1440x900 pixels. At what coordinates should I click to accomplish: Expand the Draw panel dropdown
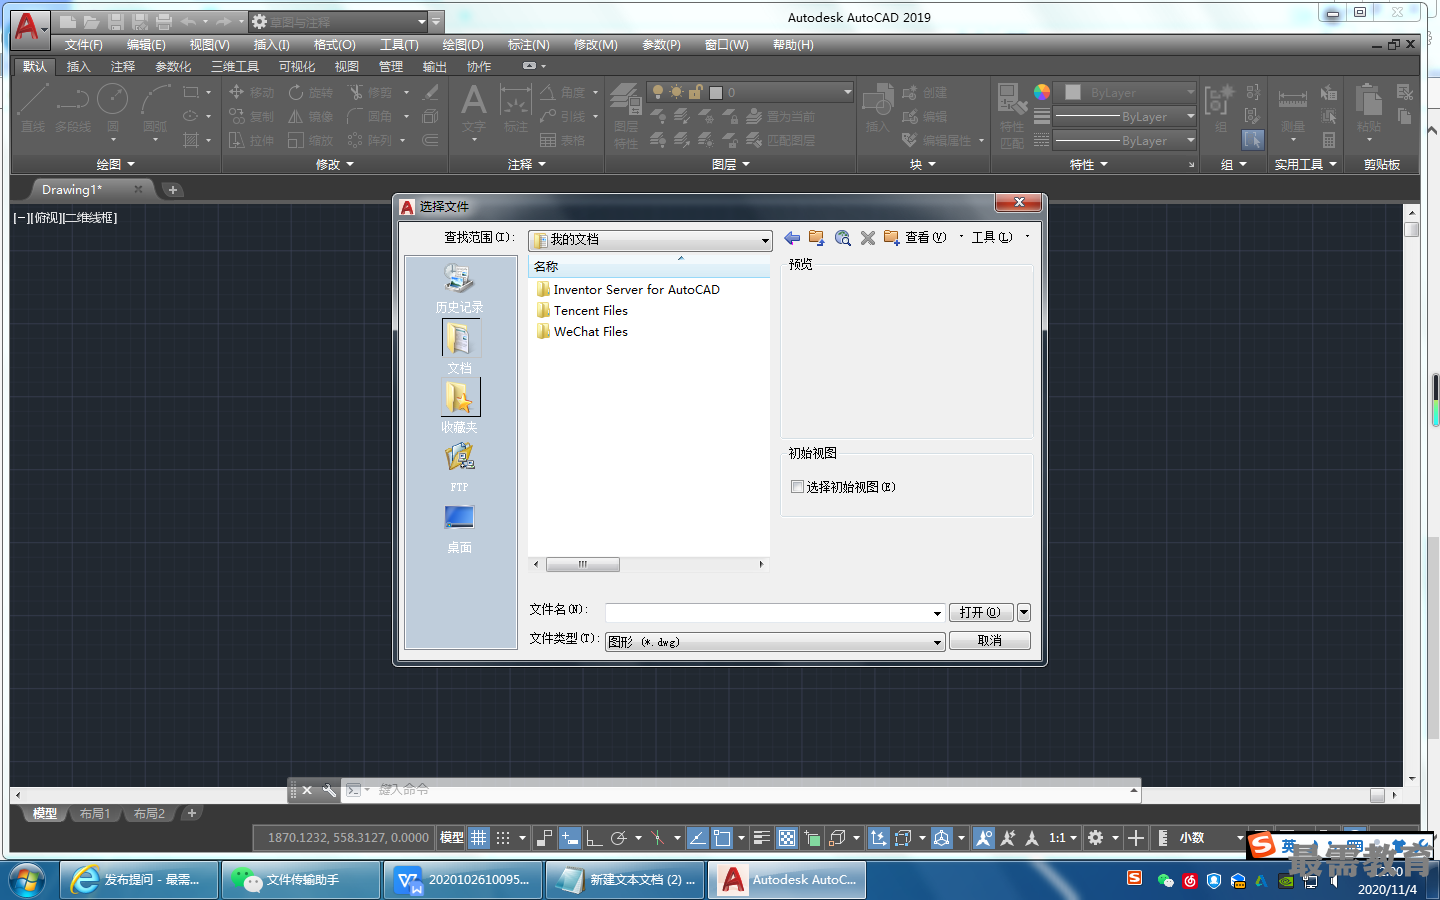click(x=115, y=164)
